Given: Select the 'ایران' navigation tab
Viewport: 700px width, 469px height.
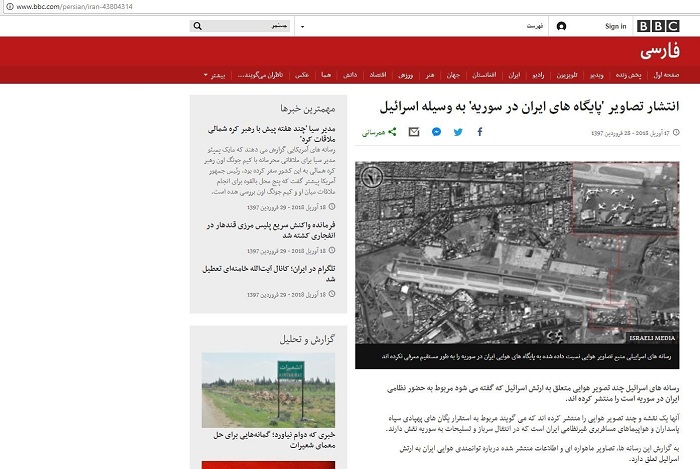Looking at the screenshot, I should click(x=514, y=75).
